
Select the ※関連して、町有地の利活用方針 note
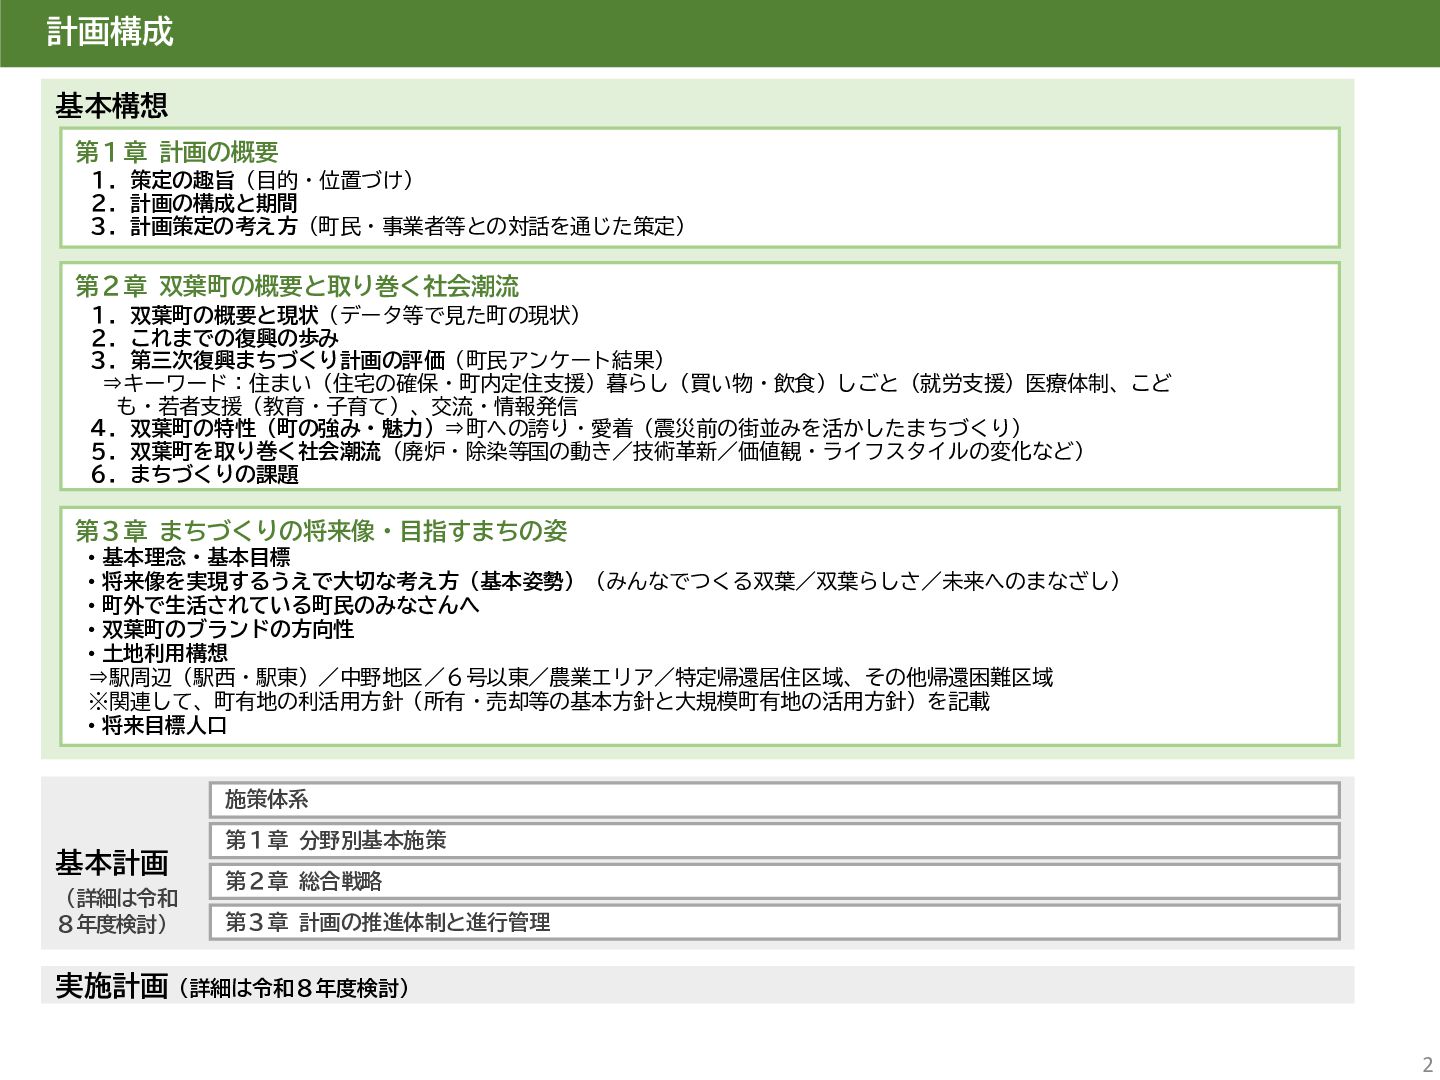[539, 701]
